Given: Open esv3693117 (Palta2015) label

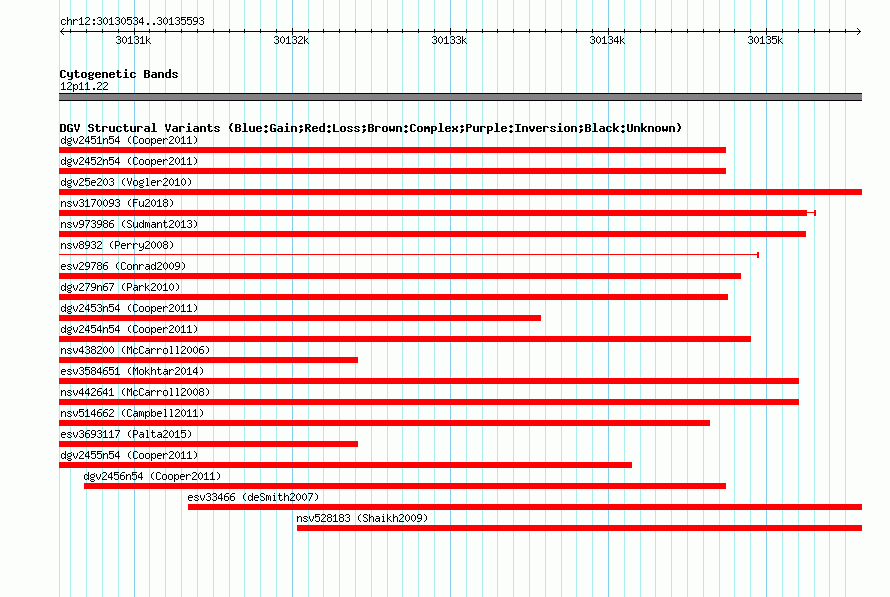Looking at the screenshot, I should click(x=126, y=434).
